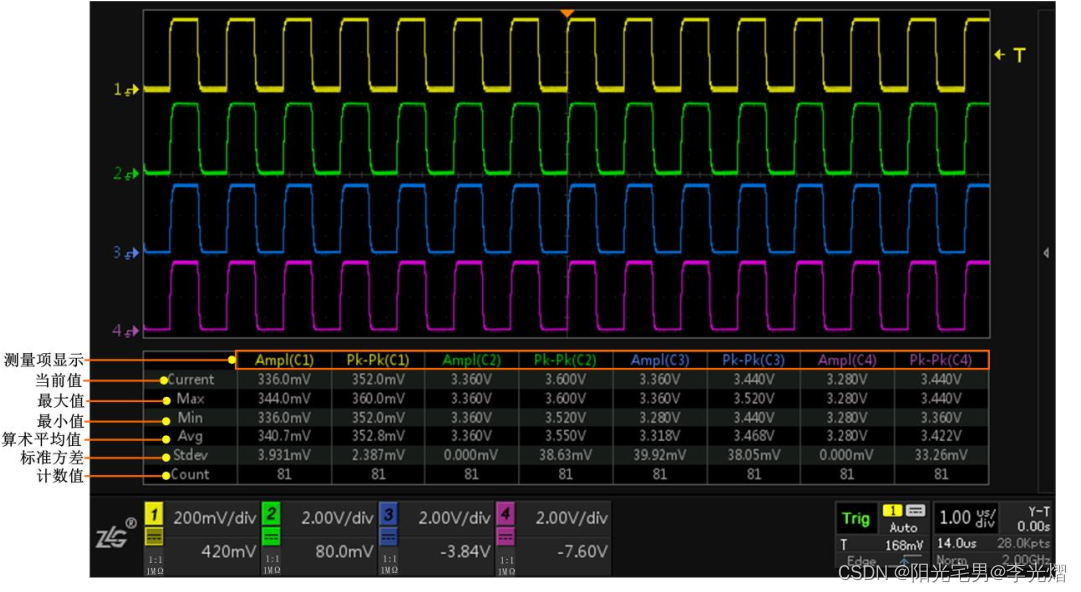Click the 3.468V average value
Image resolution: width=1081 pixels, height=592 pixels.
[754, 436]
